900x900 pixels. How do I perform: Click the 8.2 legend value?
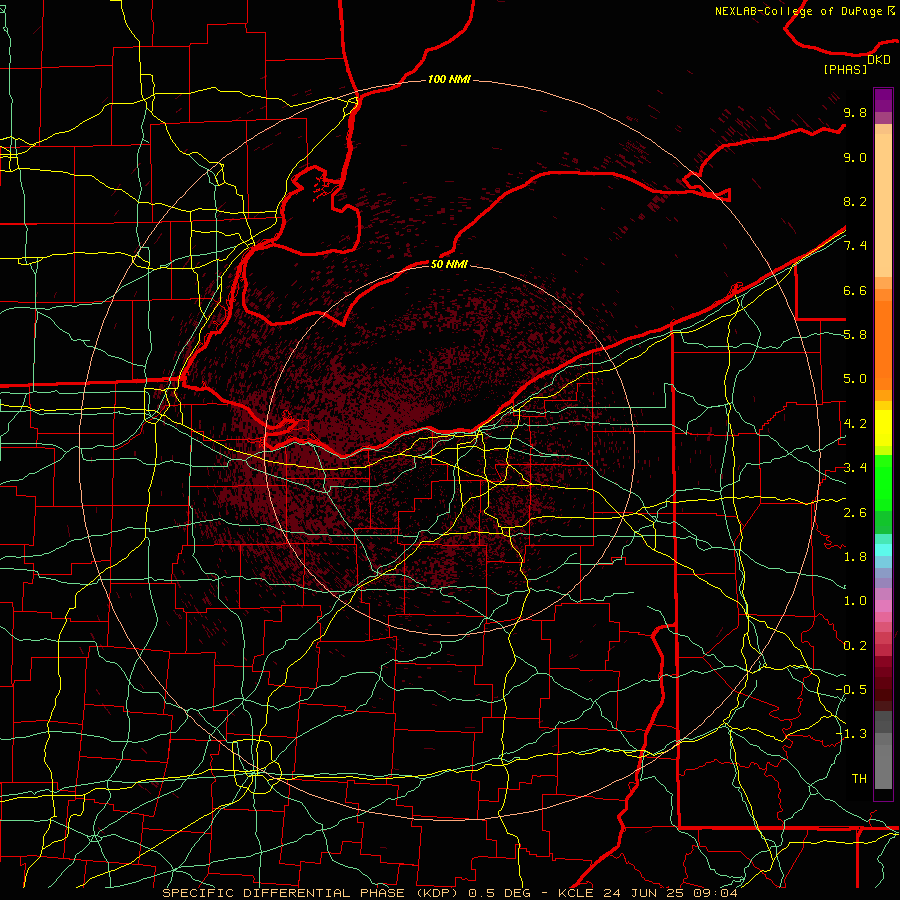(x=855, y=201)
